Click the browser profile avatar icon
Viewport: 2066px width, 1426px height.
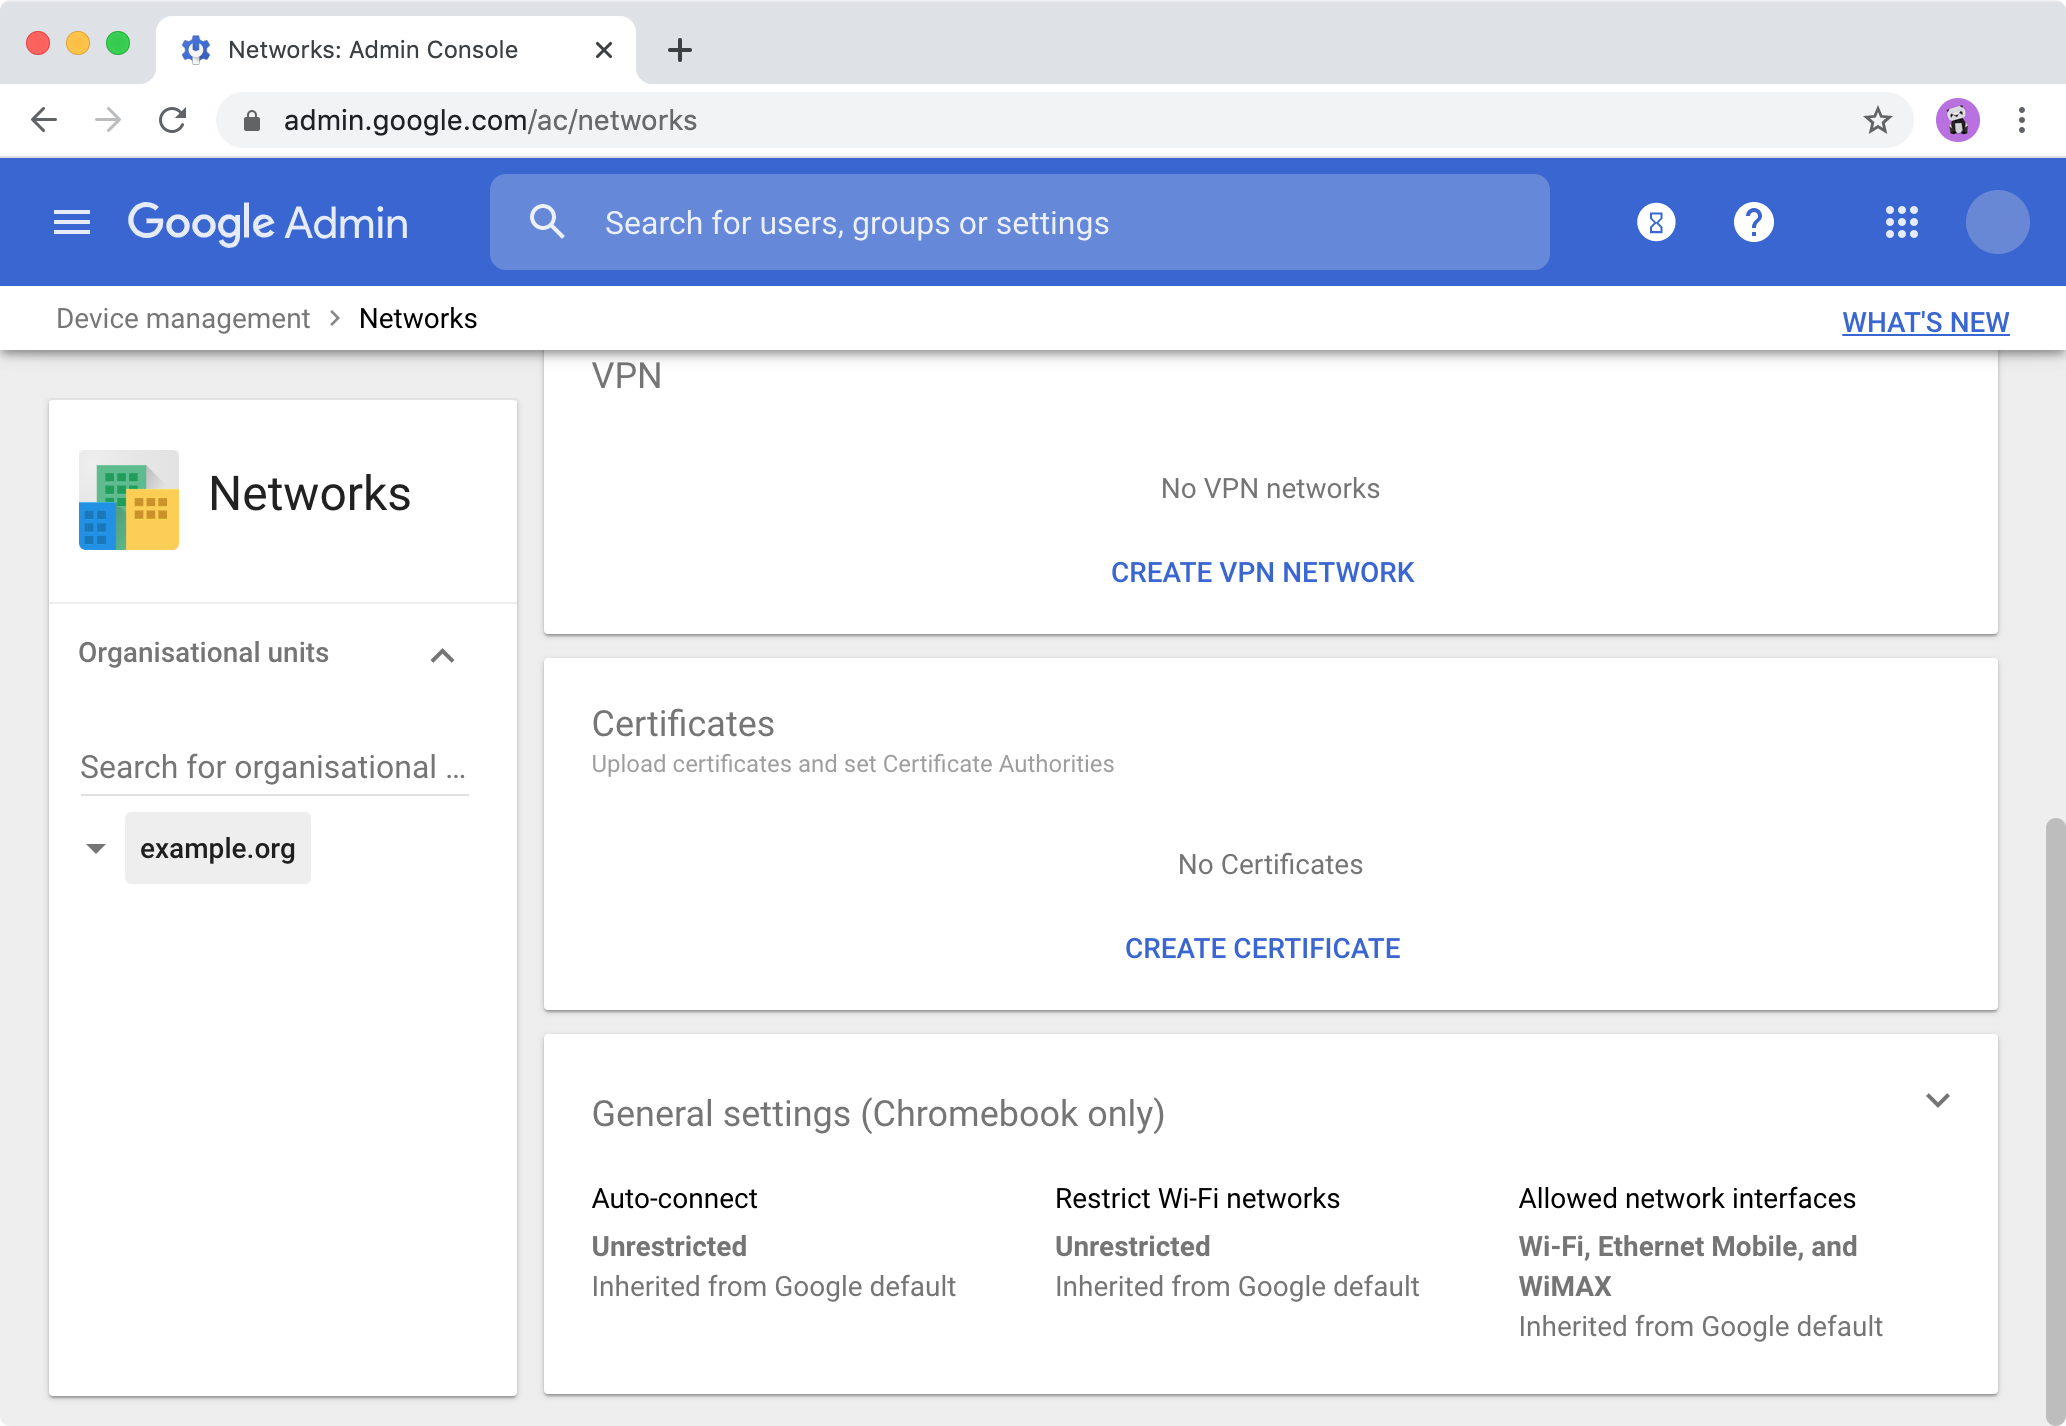(x=1958, y=121)
